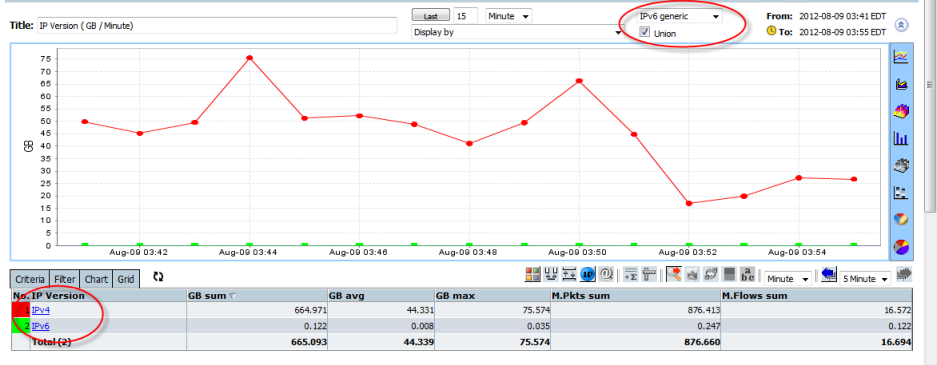Screen dimensions: 937x365
Task: Click the @ symbol toolbar icon
Action: coord(607,274)
